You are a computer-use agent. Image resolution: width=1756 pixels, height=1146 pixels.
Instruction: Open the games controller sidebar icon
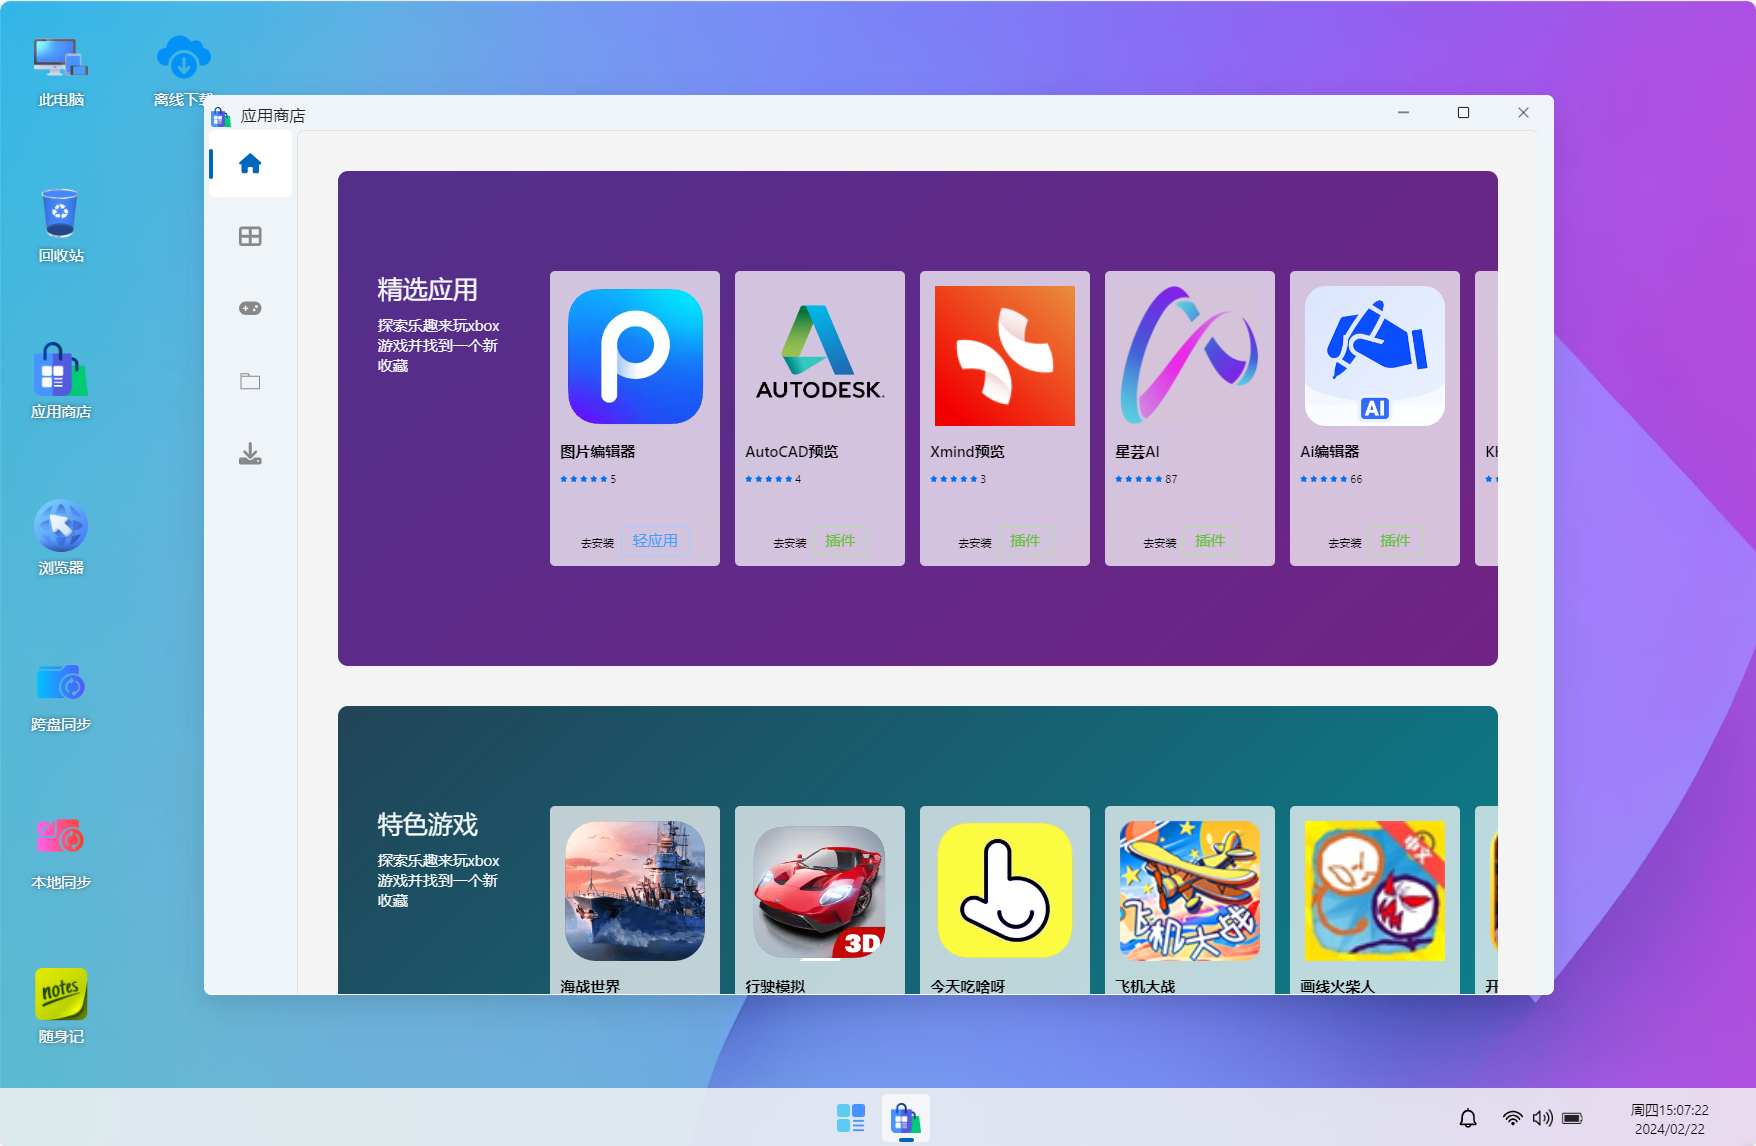click(250, 308)
